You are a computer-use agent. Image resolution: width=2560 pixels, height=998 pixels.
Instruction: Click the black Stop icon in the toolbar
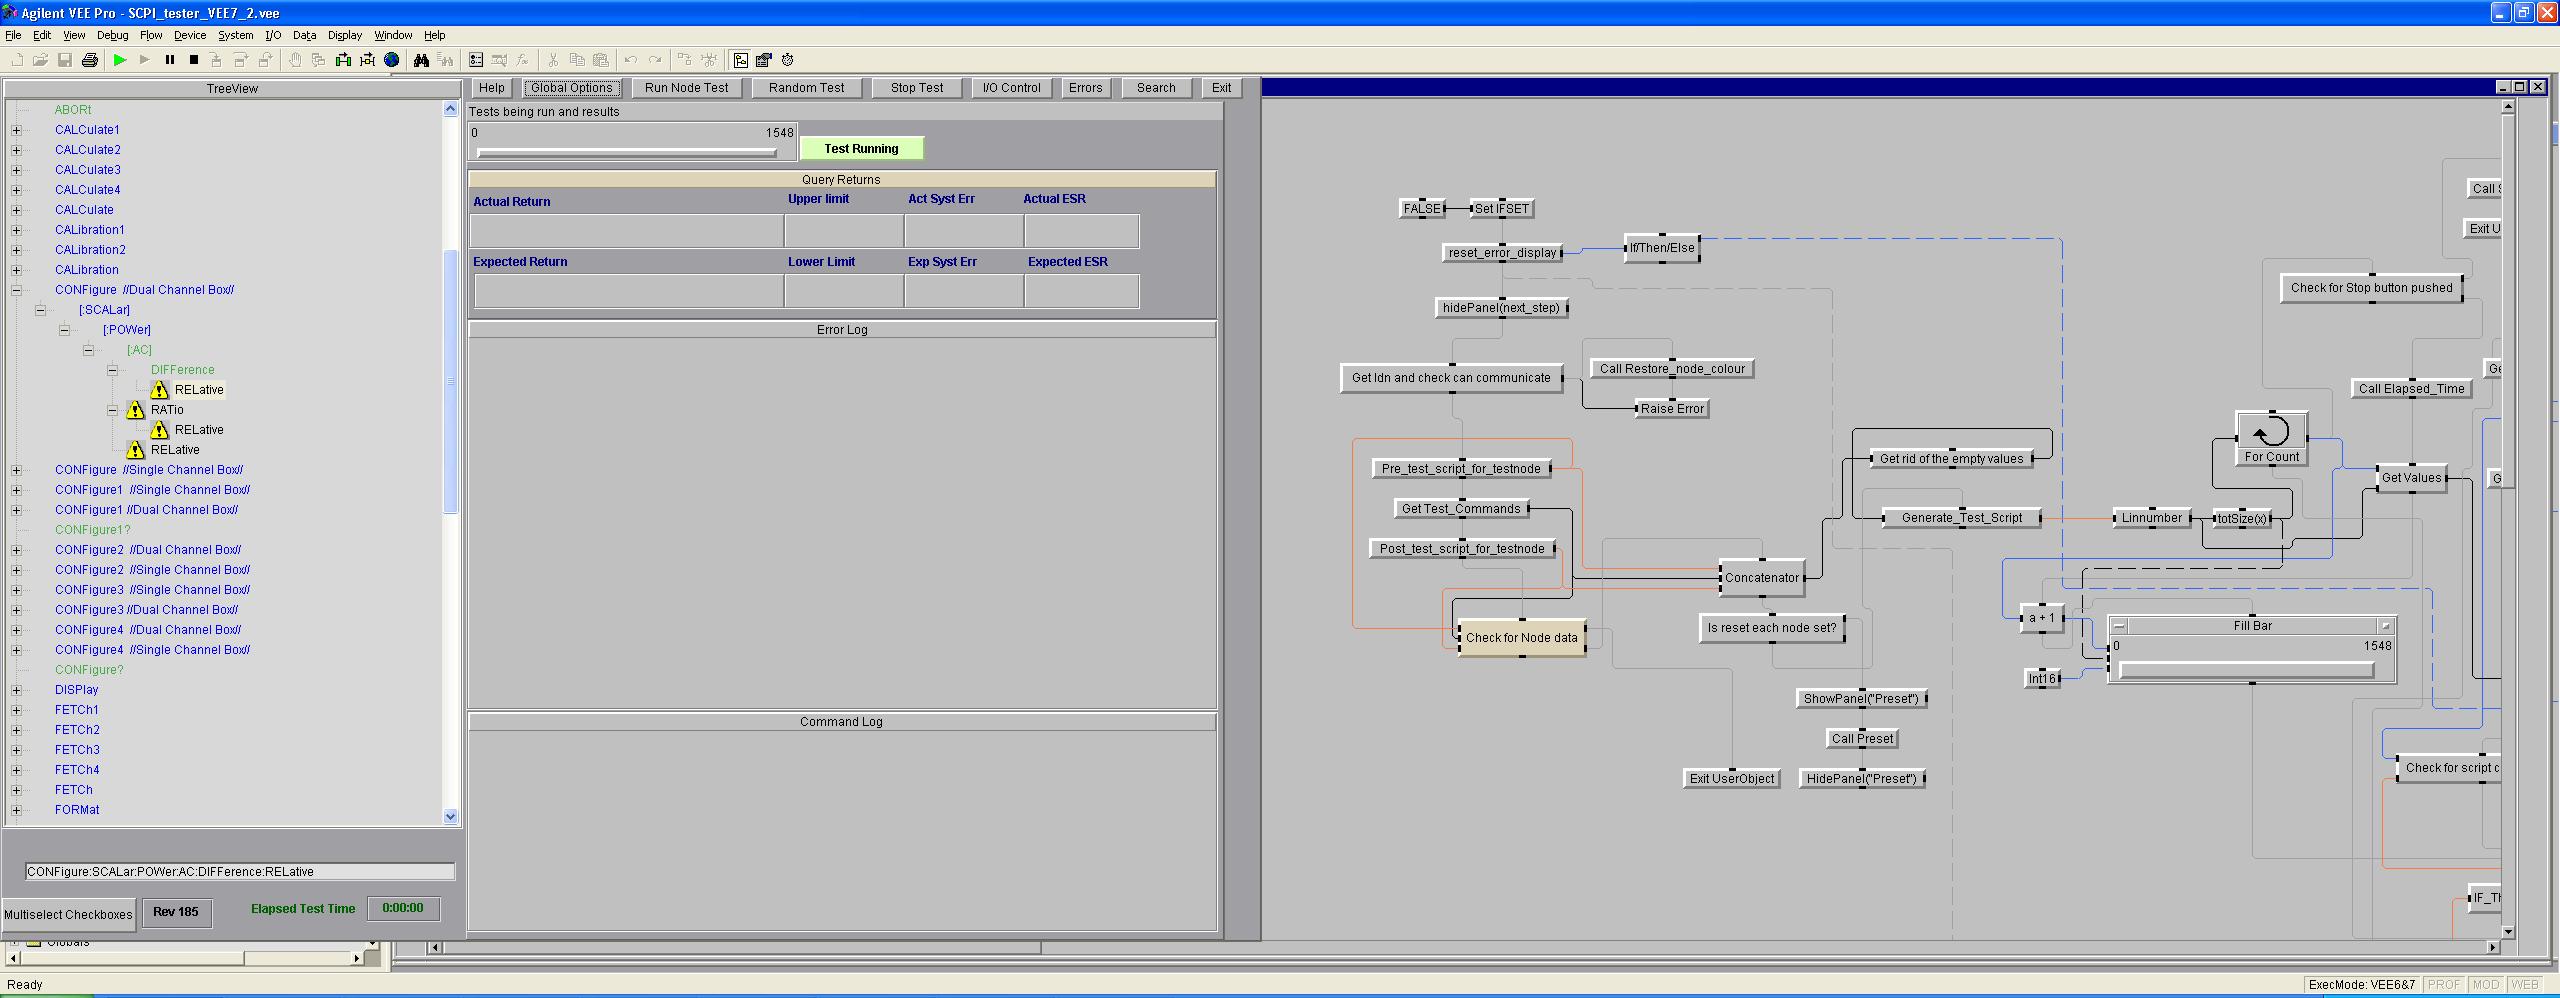tap(194, 60)
